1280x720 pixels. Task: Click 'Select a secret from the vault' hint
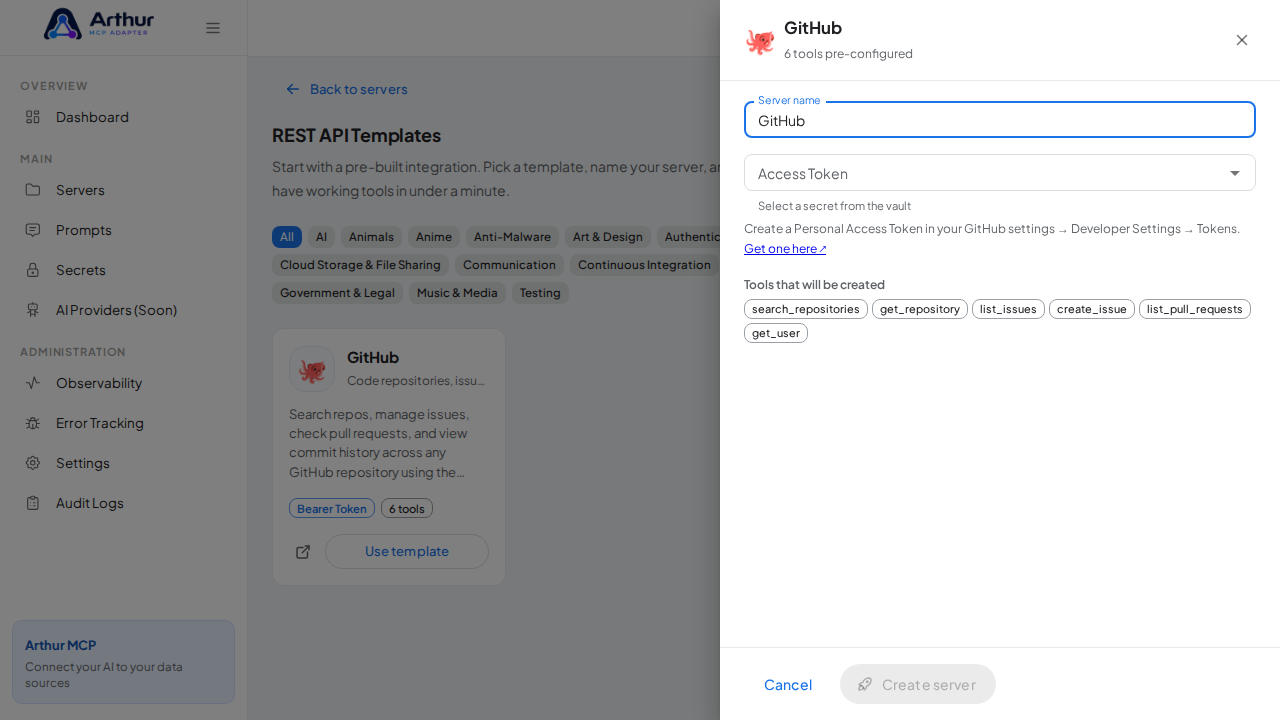click(834, 206)
